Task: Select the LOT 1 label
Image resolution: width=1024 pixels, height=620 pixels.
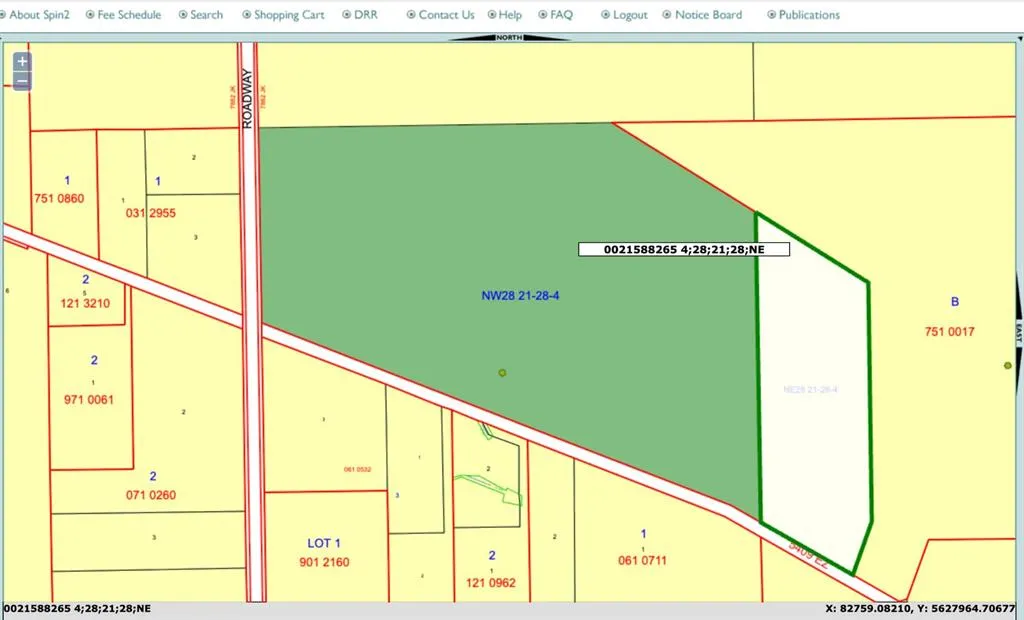Action: (x=324, y=543)
